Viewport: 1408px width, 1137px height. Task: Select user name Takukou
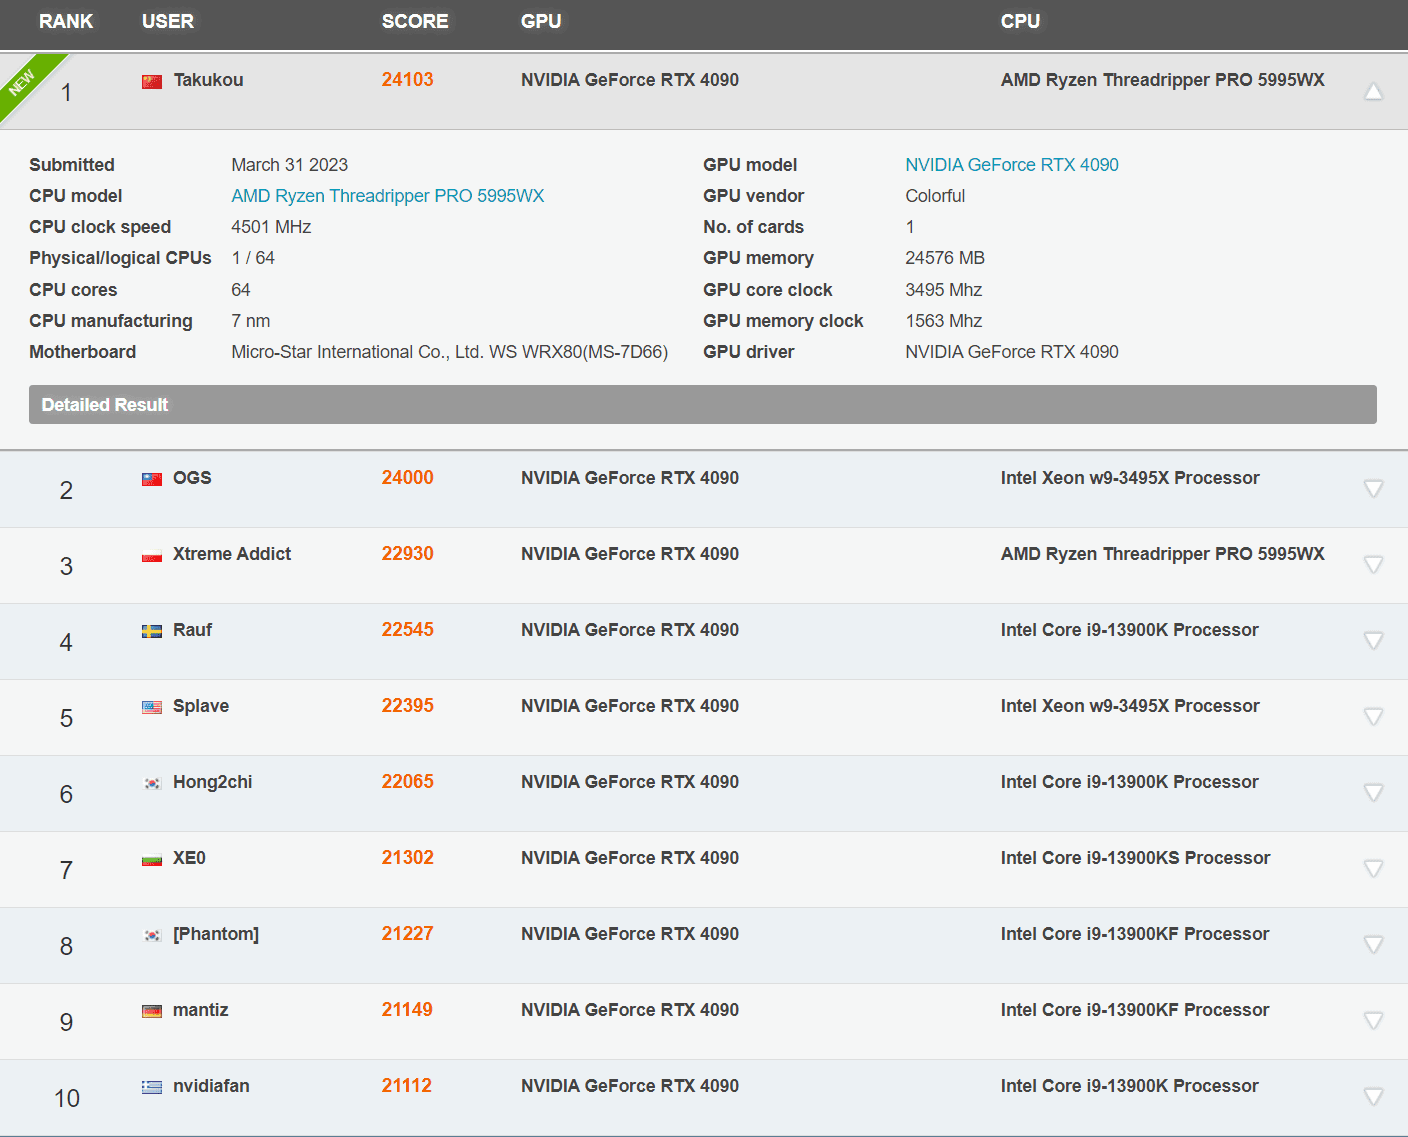[208, 80]
